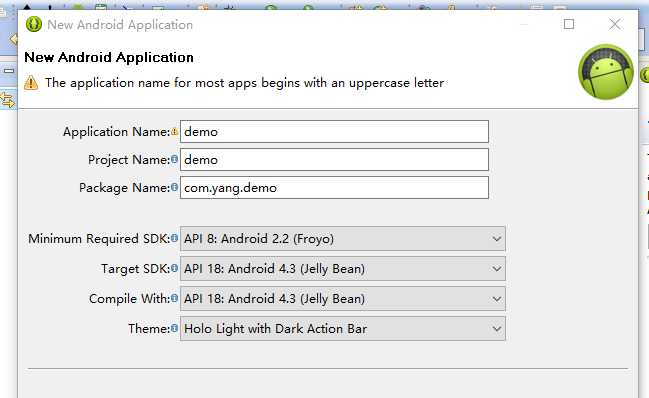The height and width of the screenshot is (398, 649).
Task: Click the Target SDK label text
Action: tap(136, 269)
